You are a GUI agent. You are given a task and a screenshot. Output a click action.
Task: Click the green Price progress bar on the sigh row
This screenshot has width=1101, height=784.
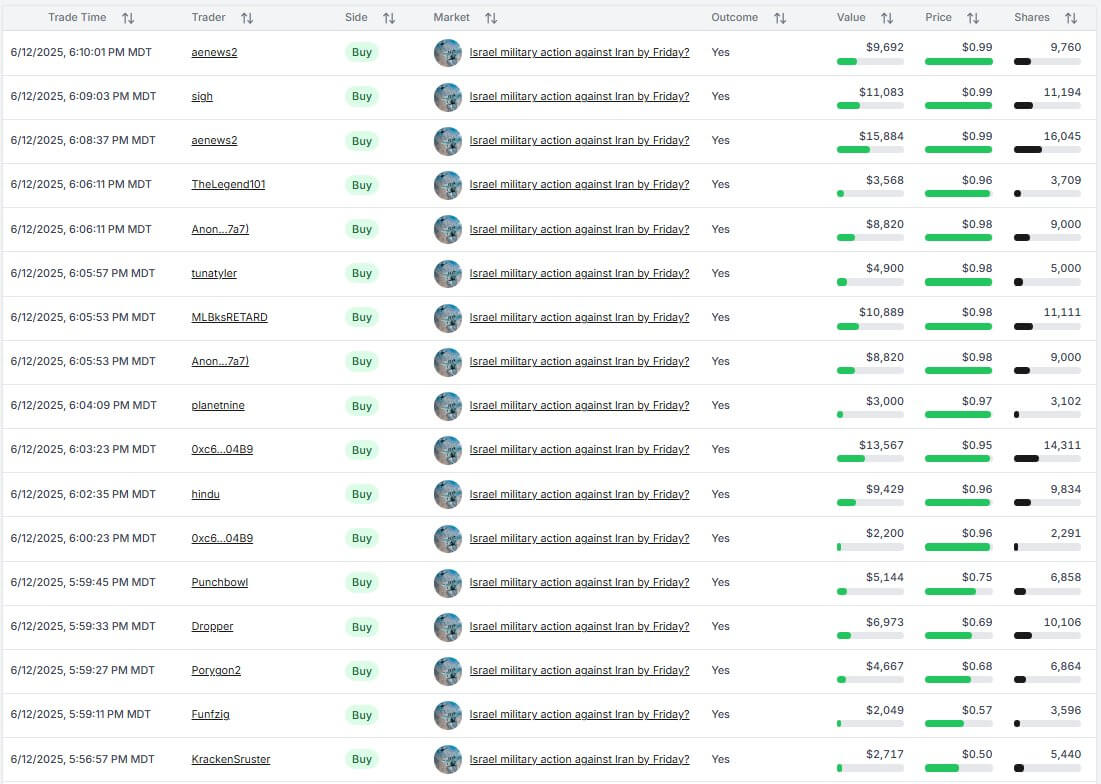click(957, 105)
